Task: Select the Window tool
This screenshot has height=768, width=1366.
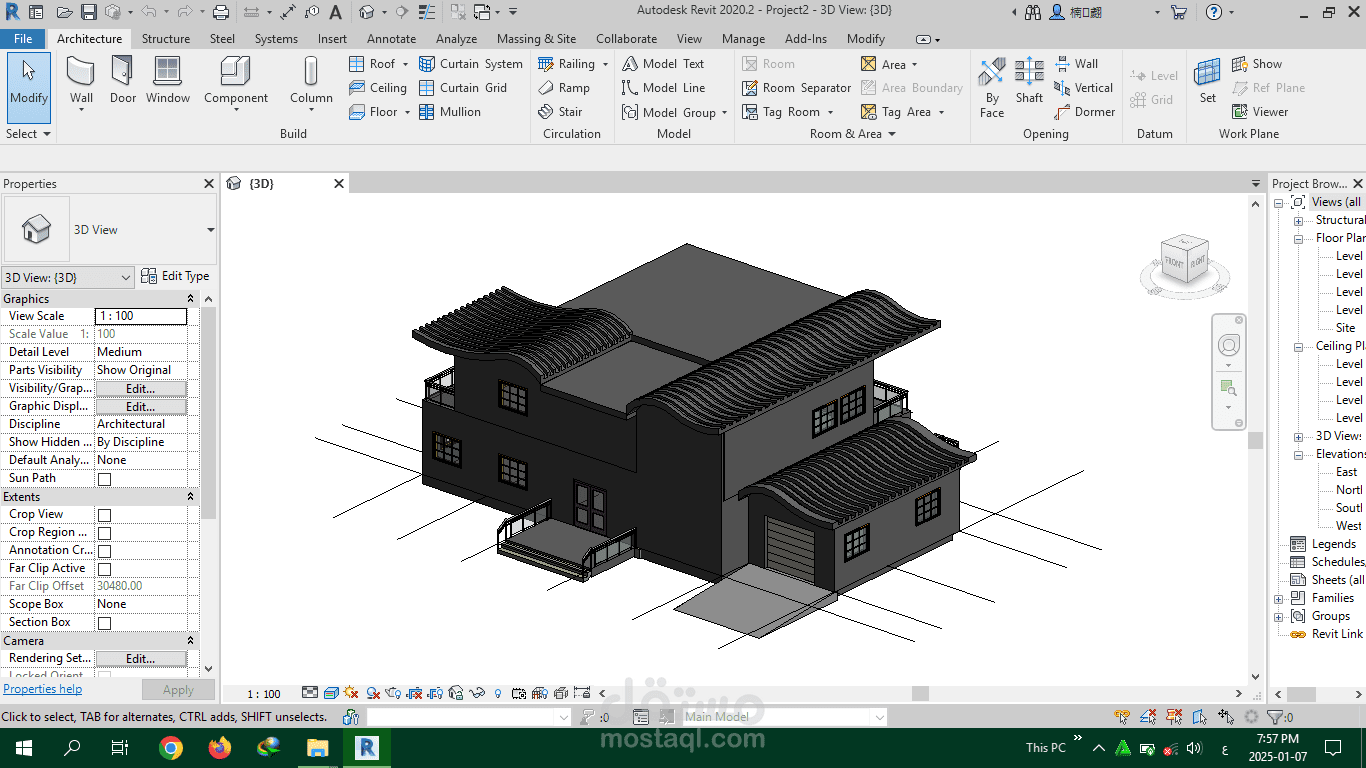Action: tap(168, 80)
